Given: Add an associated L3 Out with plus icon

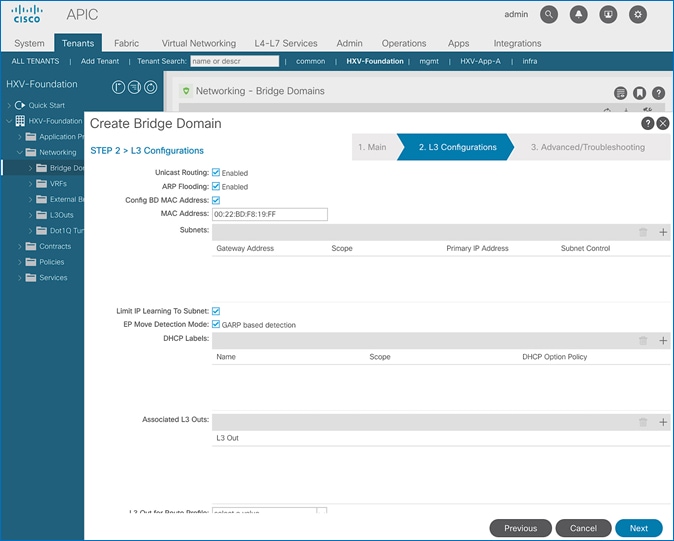Looking at the screenshot, I should tap(663, 422).
